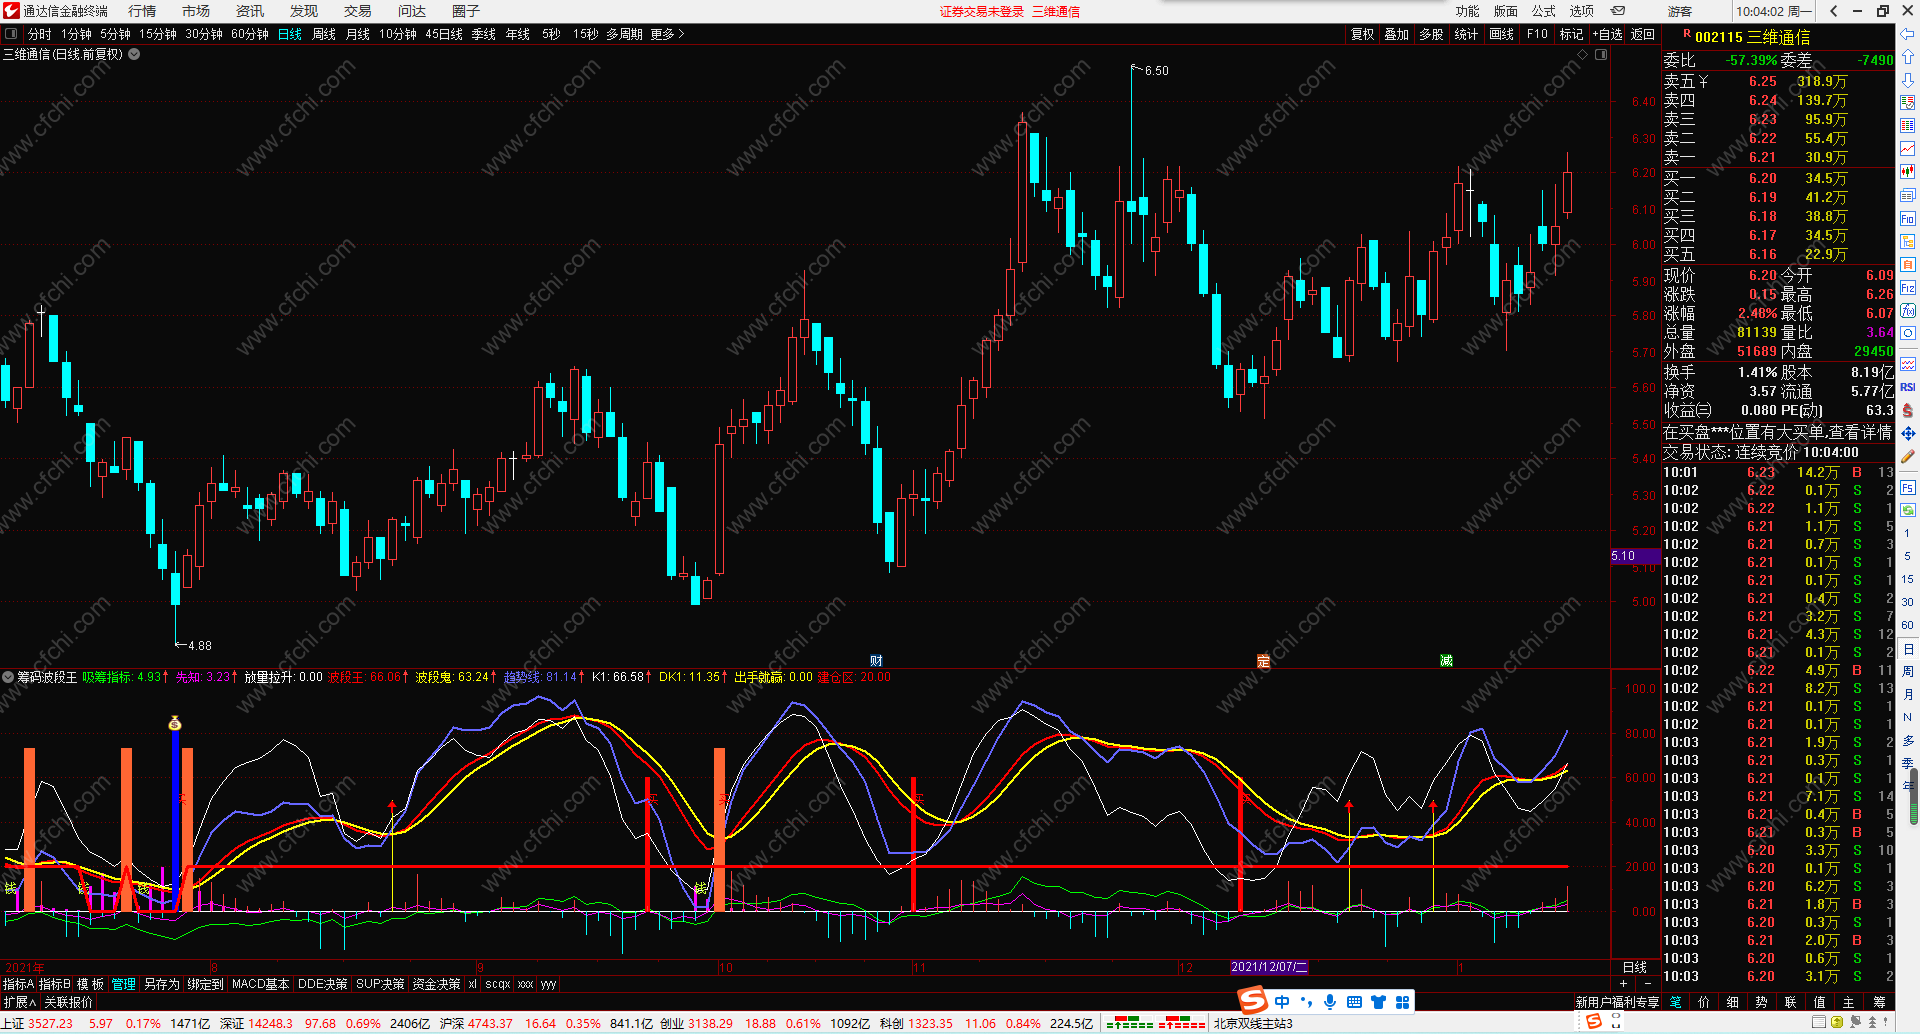Select 30-minute period in right sidebar
1920x1034 pixels.
tap(1907, 602)
